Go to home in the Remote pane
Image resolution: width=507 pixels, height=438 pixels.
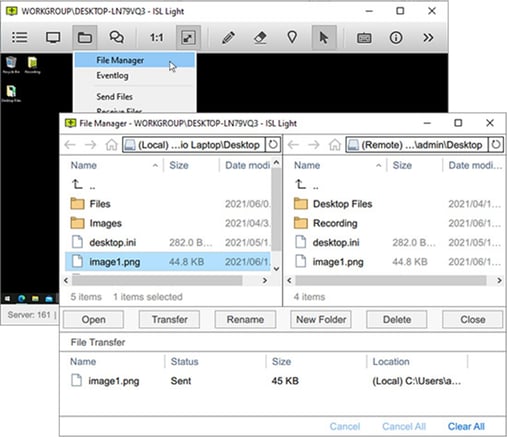tap(335, 145)
